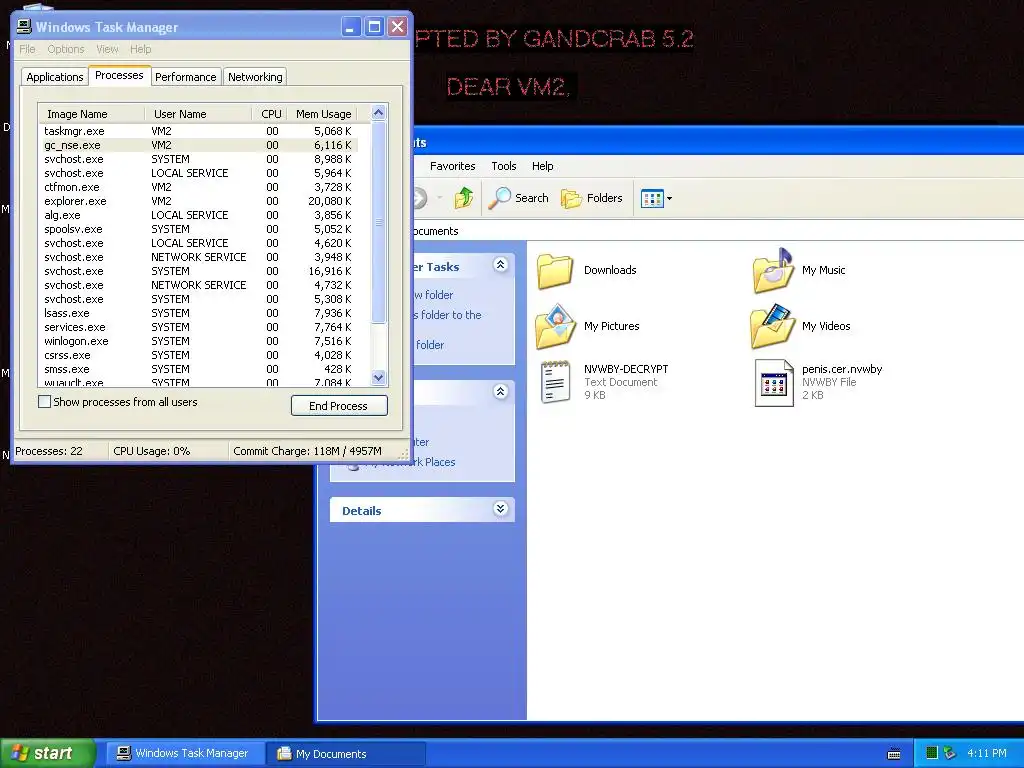Click the network tray icon beside the clock
This screenshot has width=1024, height=768.
[x=950, y=753]
